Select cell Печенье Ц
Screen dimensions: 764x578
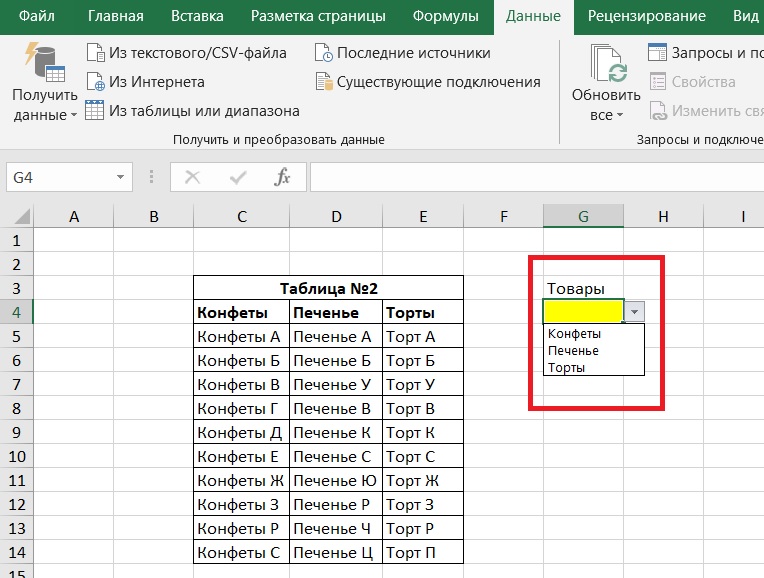(x=336, y=552)
